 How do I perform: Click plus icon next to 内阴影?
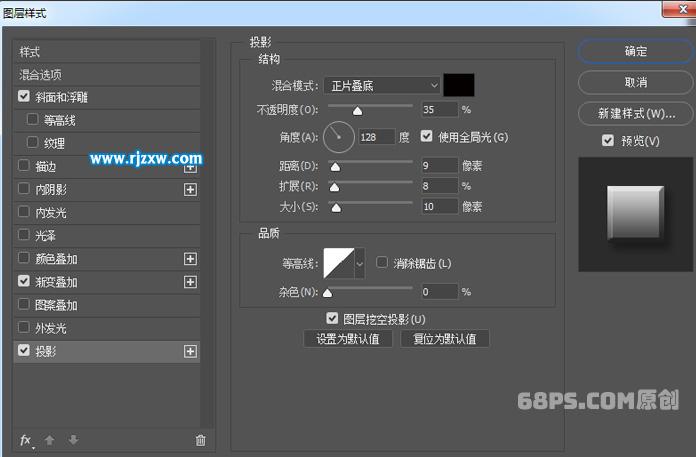click(190, 189)
